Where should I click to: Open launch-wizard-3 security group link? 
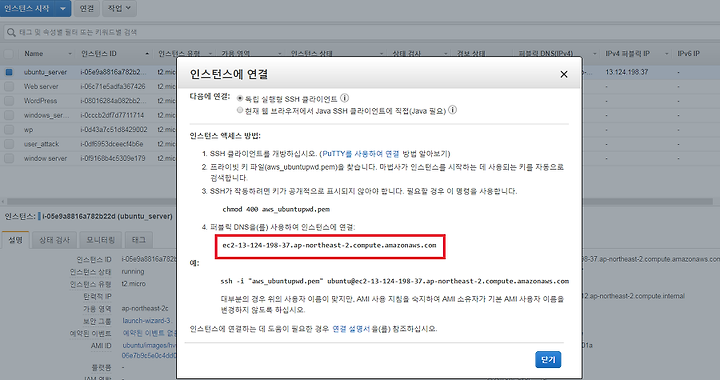pyautogui.click(x=146, y=321)
